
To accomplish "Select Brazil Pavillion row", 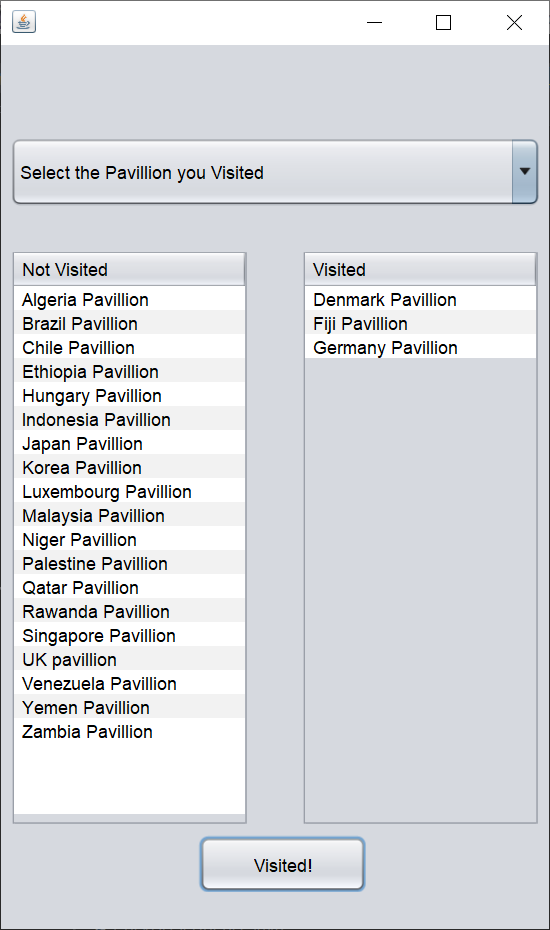I will [x=129, y=323].
